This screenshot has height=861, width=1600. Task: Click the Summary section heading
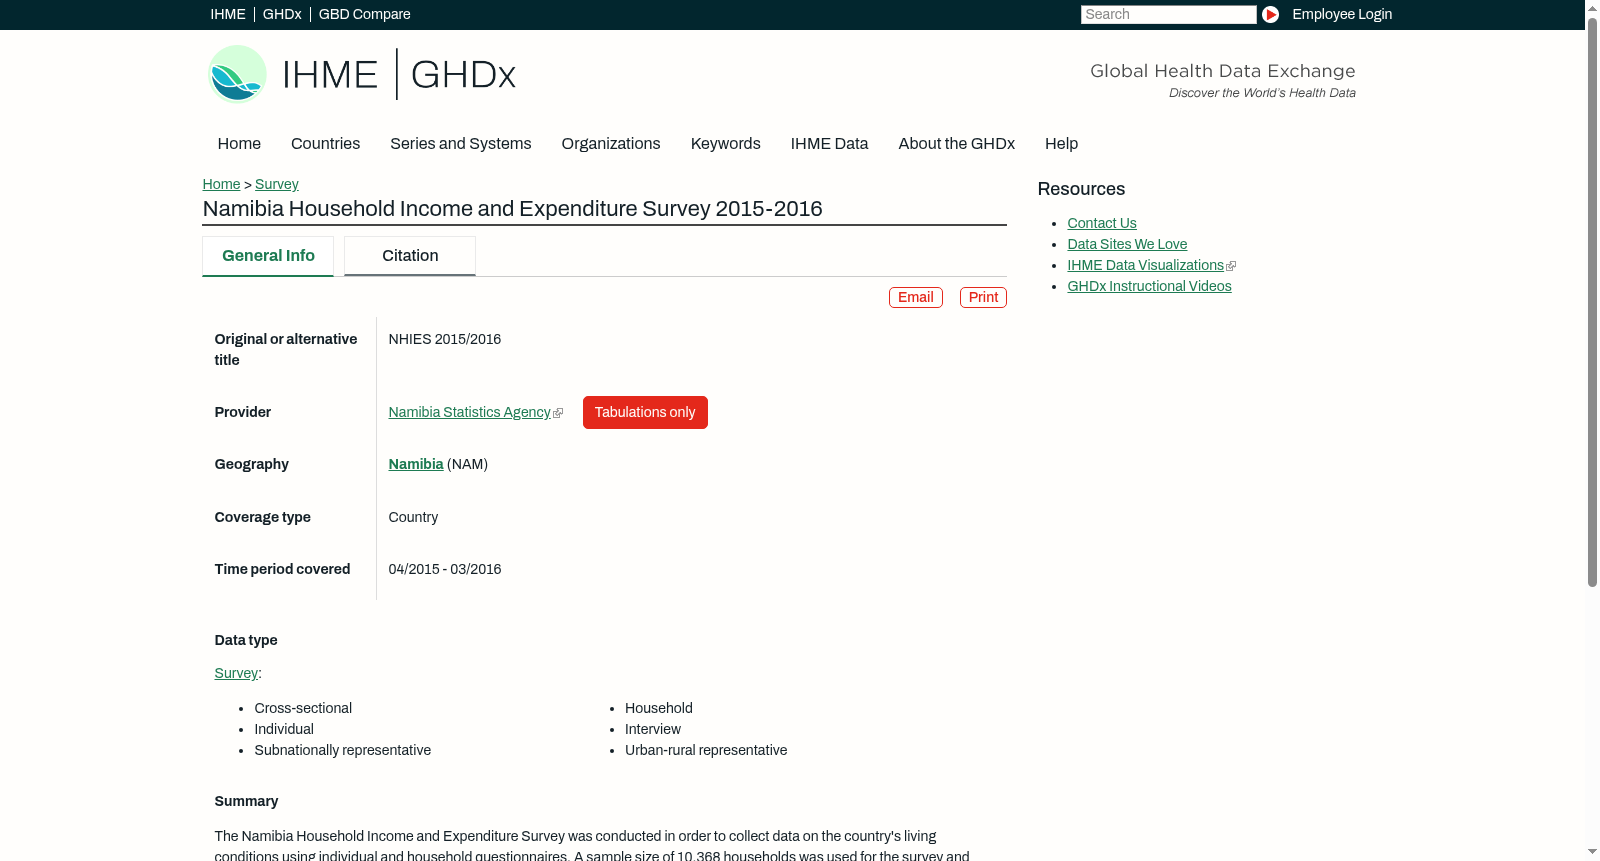point(246,801)
